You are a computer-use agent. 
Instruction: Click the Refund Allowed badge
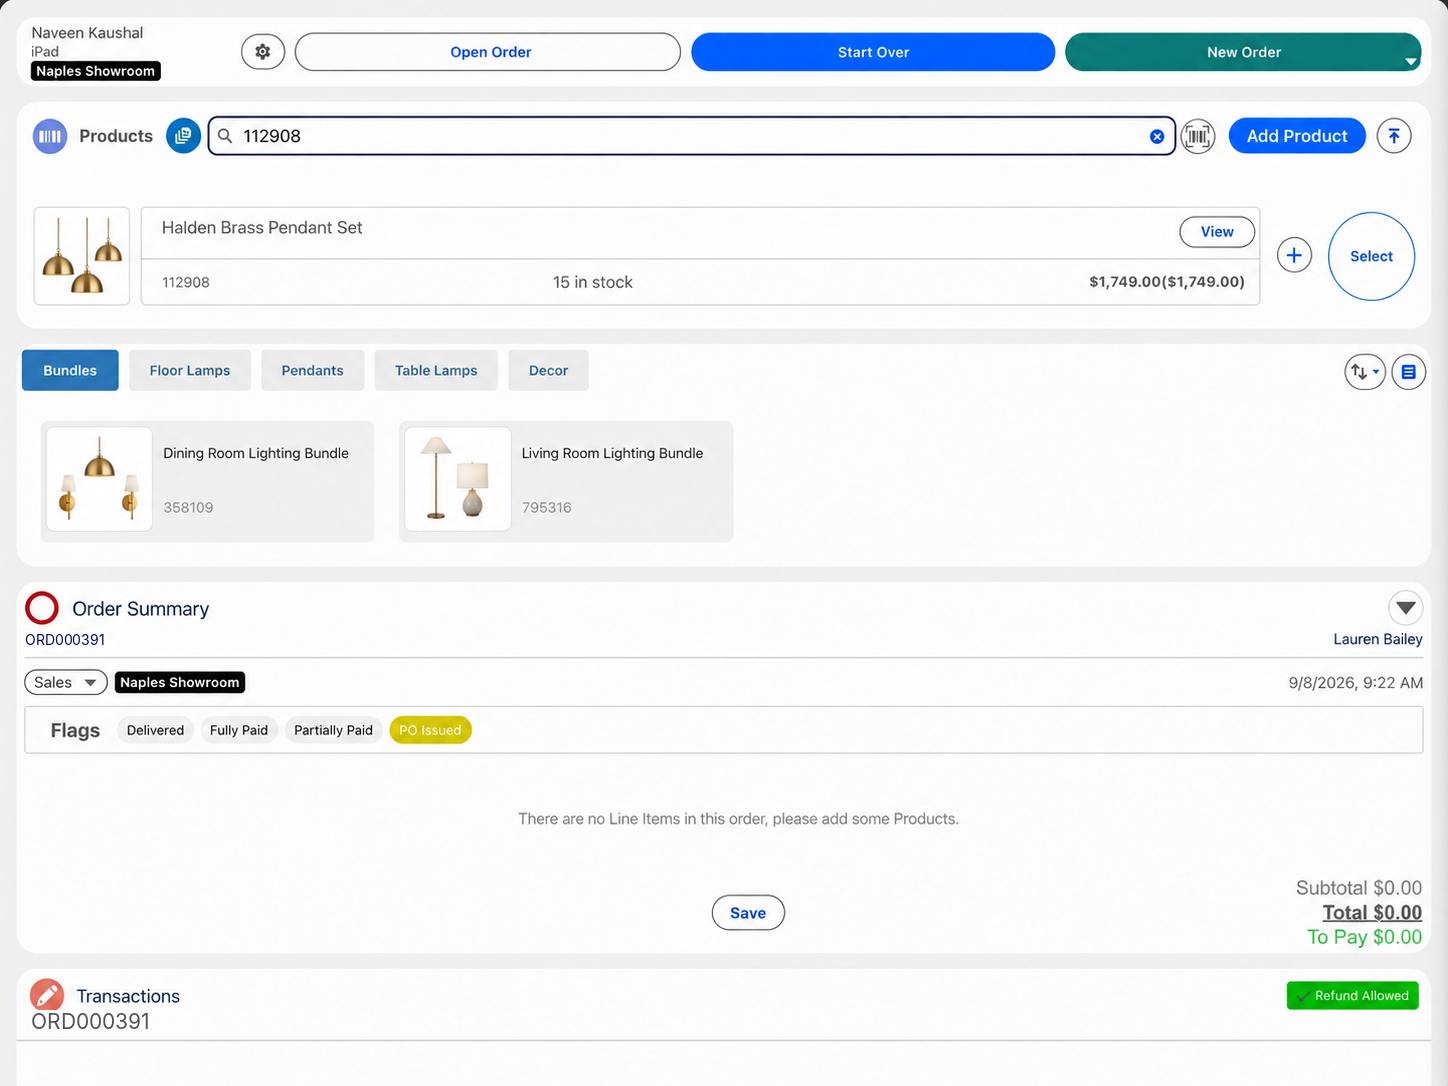pos(1352,996)
